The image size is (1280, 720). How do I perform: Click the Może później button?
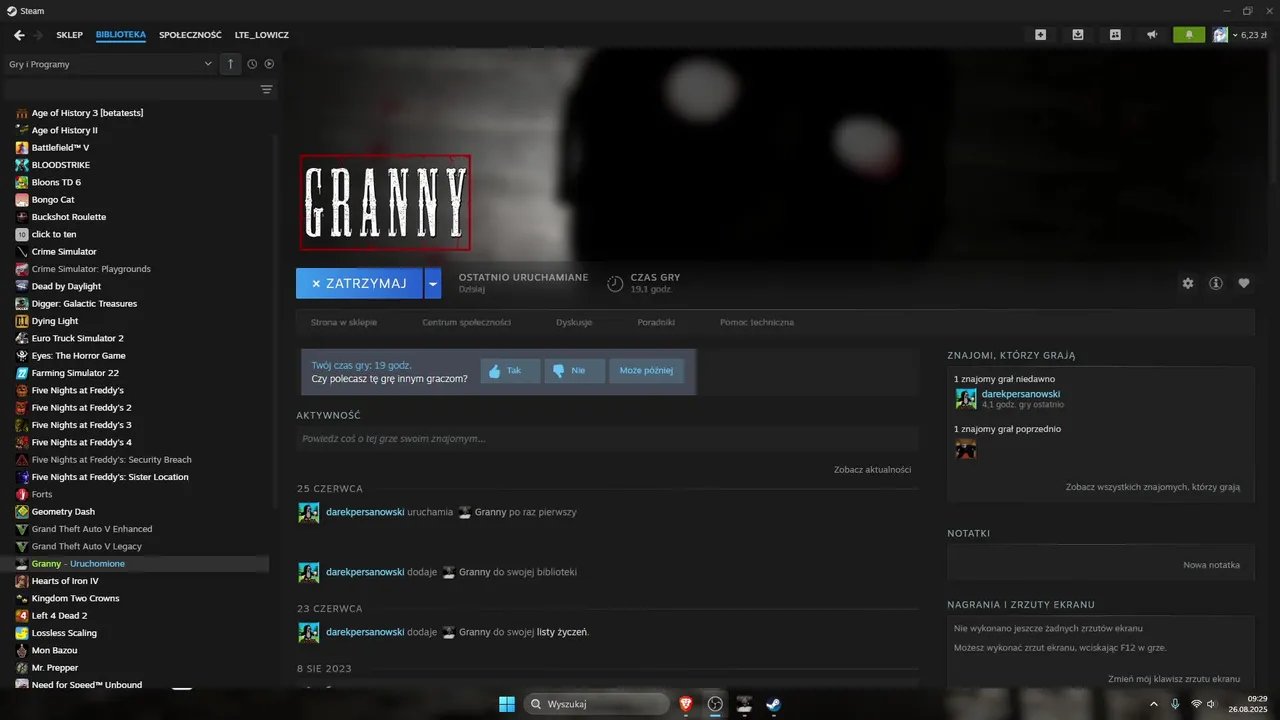tap(646, 371)
